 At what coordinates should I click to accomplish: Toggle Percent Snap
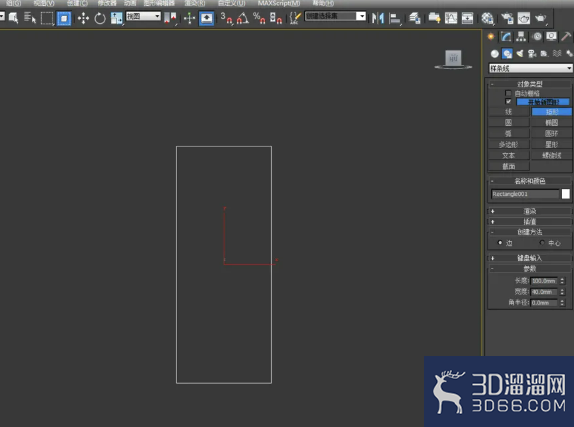[x=259, y=18]
